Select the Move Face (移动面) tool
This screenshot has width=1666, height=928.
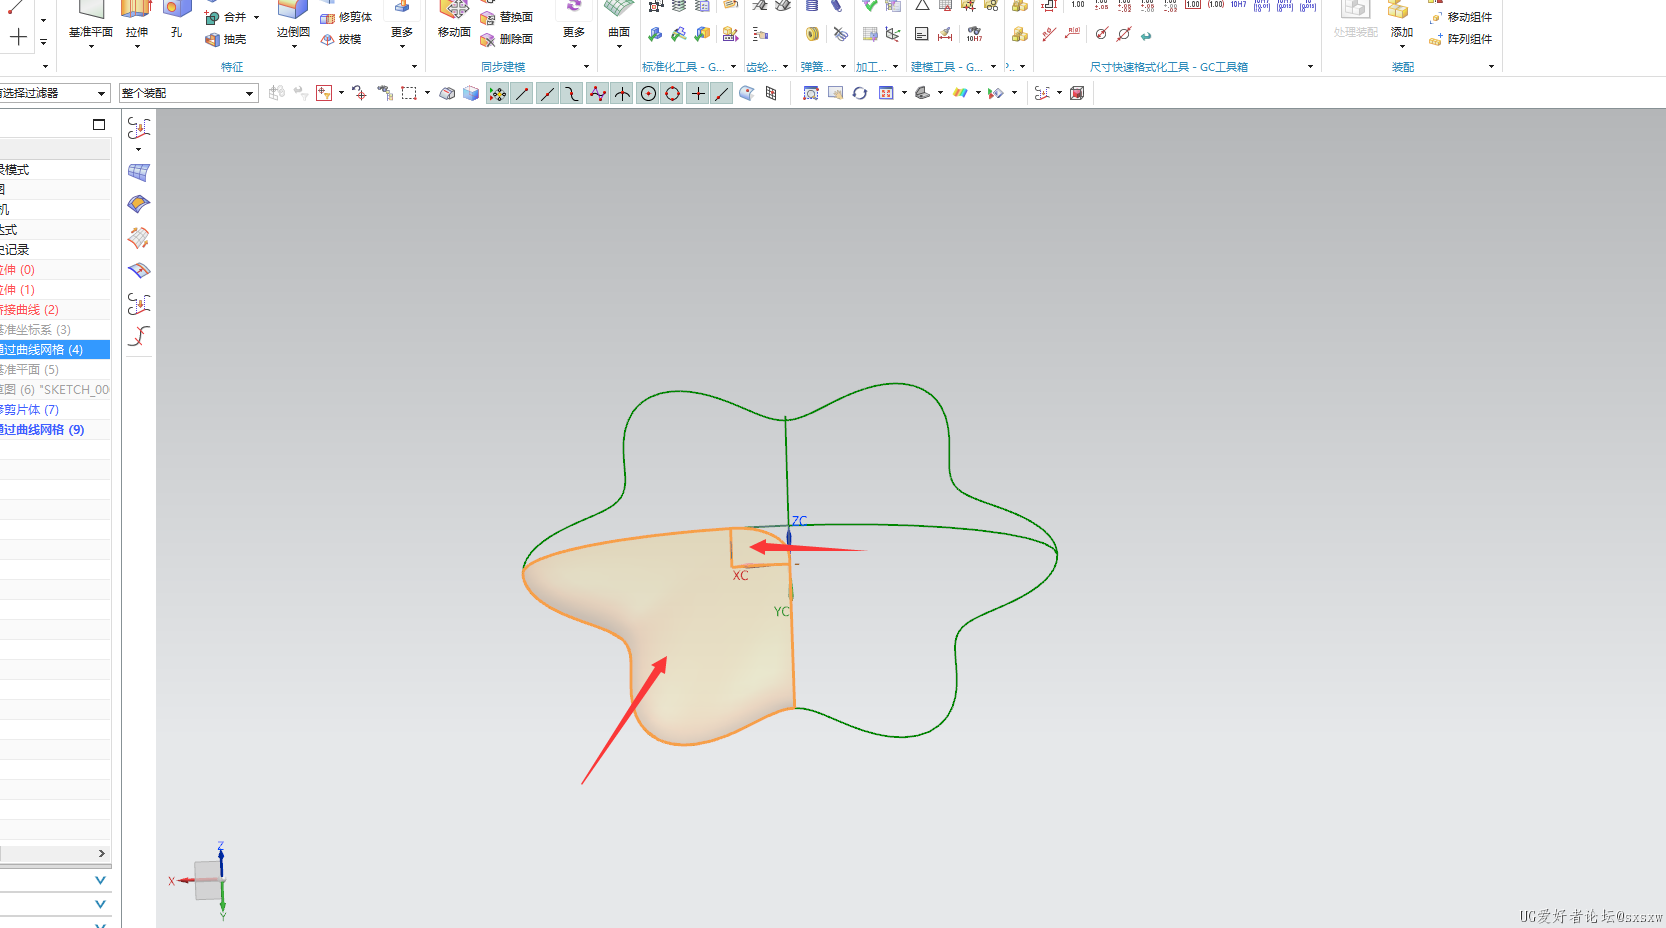coord(454,20)
